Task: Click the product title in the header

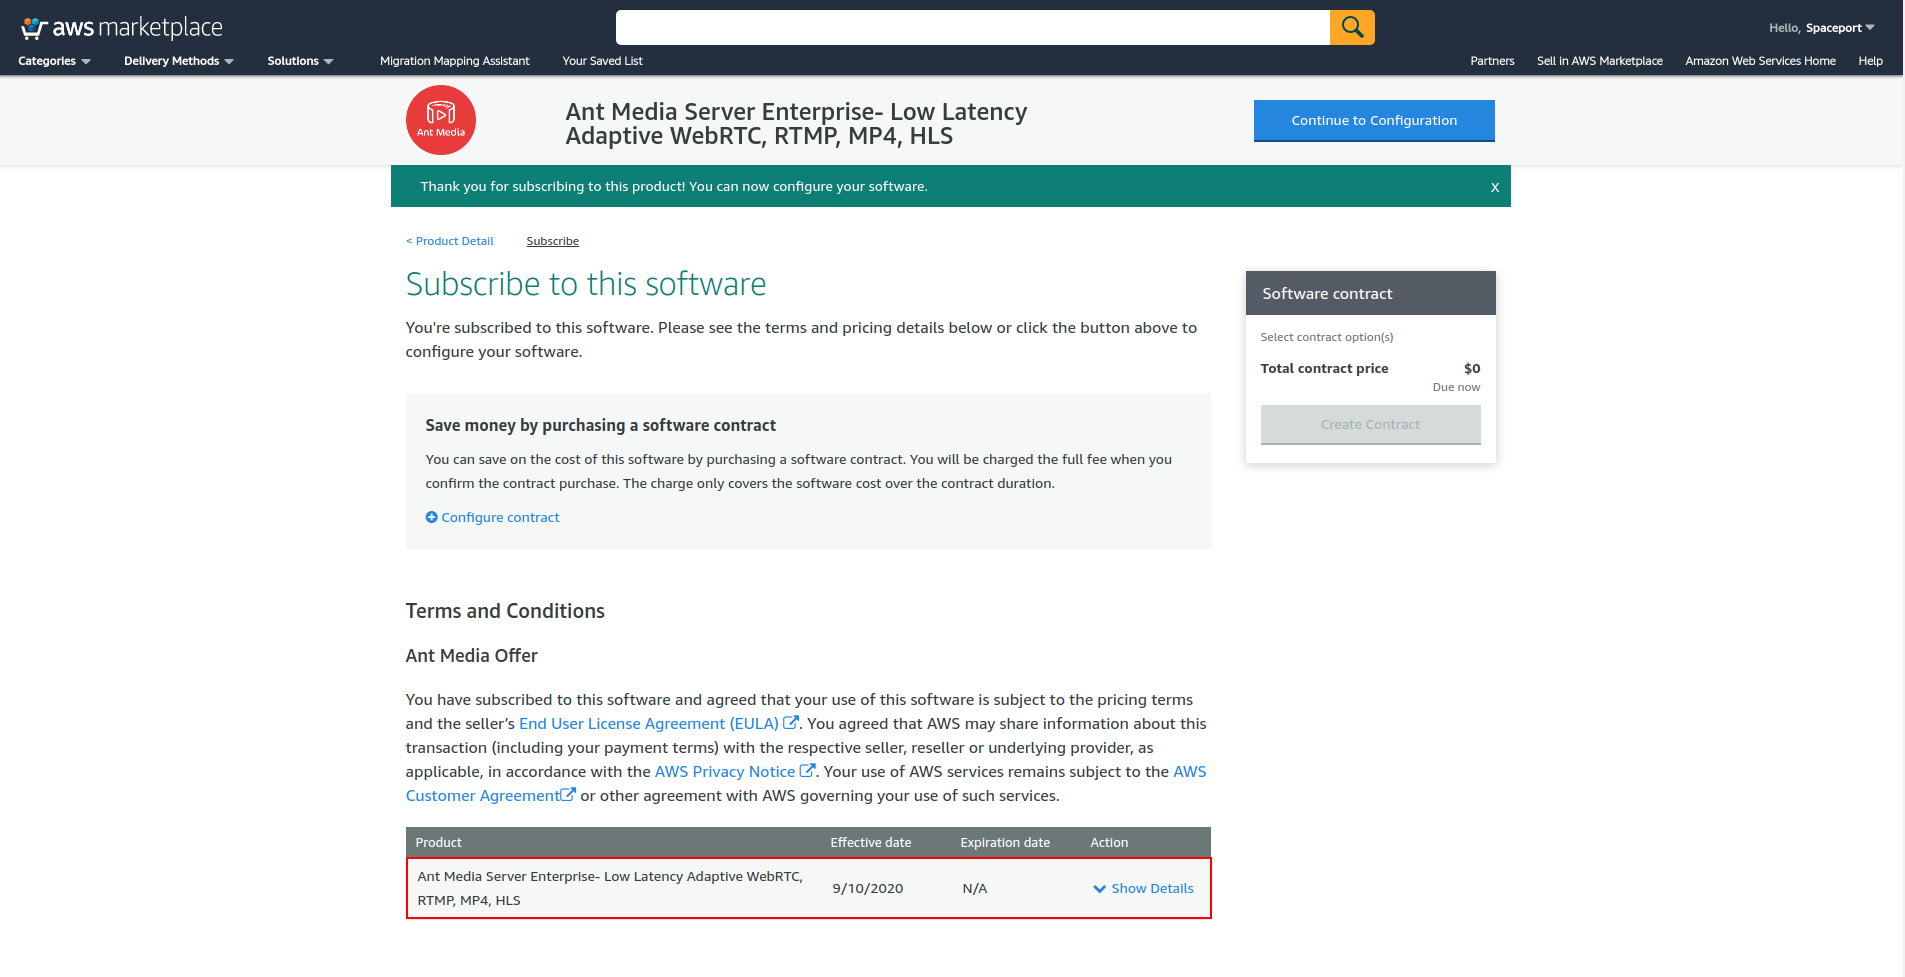Action: [x=796, y=124]
